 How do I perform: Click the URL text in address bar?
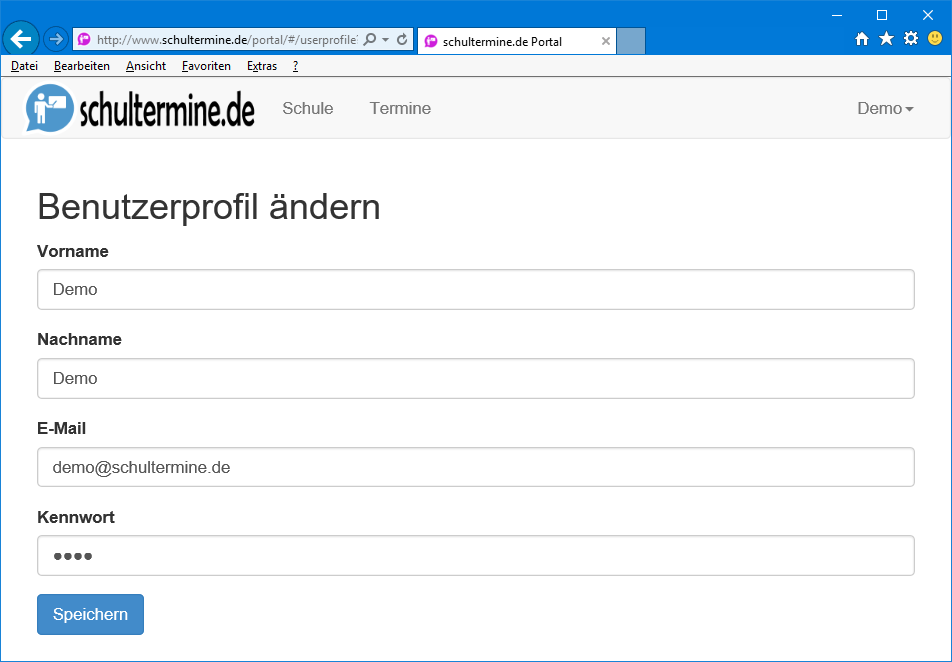pos(227,39)
